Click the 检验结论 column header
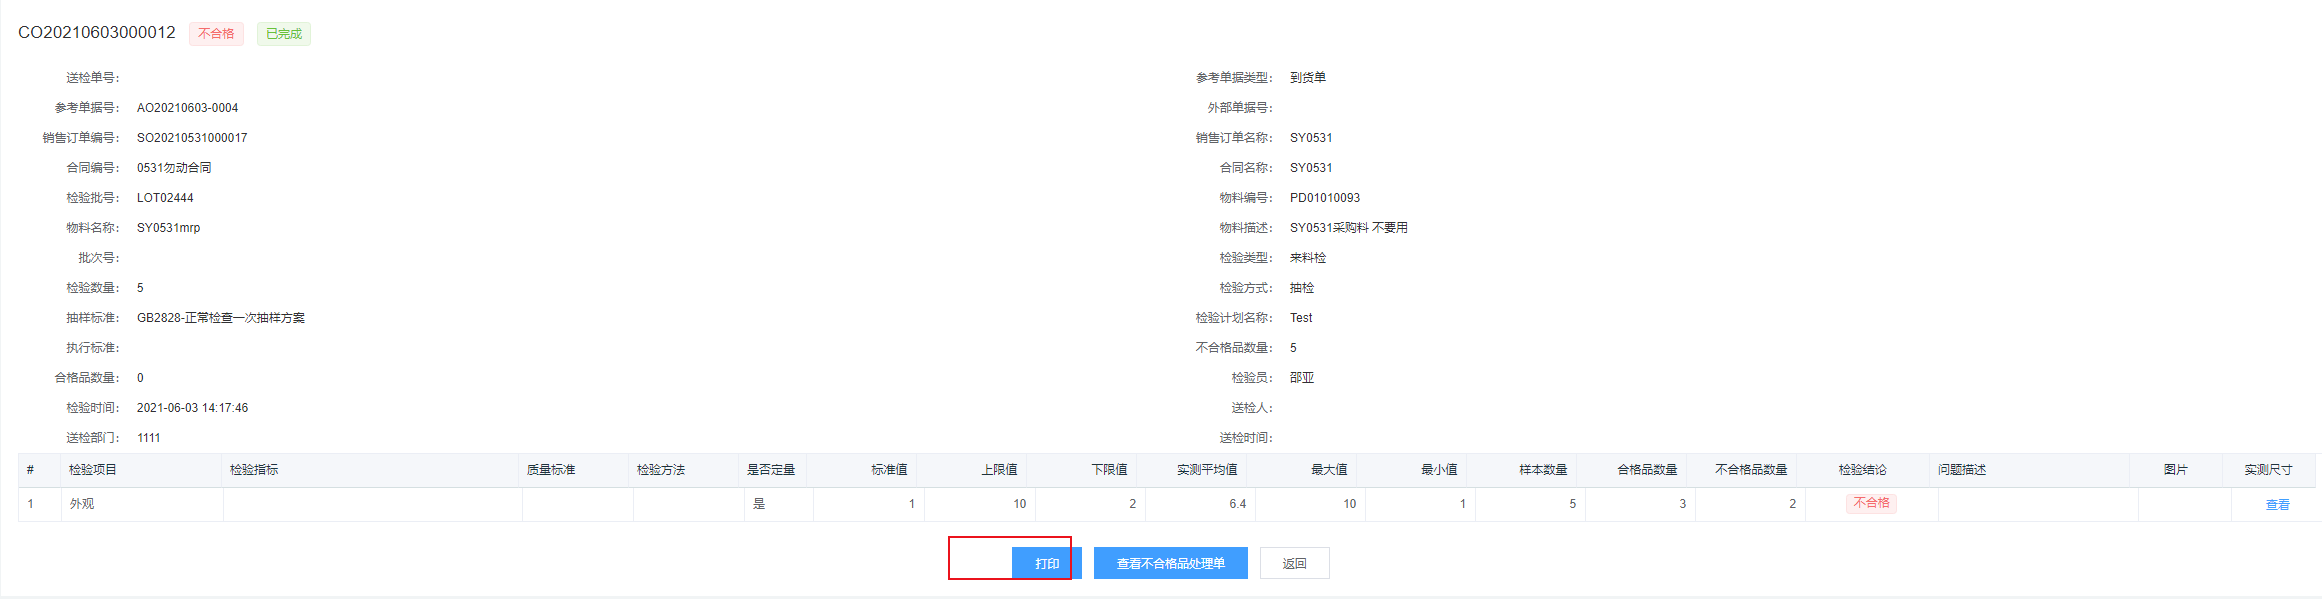2322x599 pixels. coord(1862,470)
